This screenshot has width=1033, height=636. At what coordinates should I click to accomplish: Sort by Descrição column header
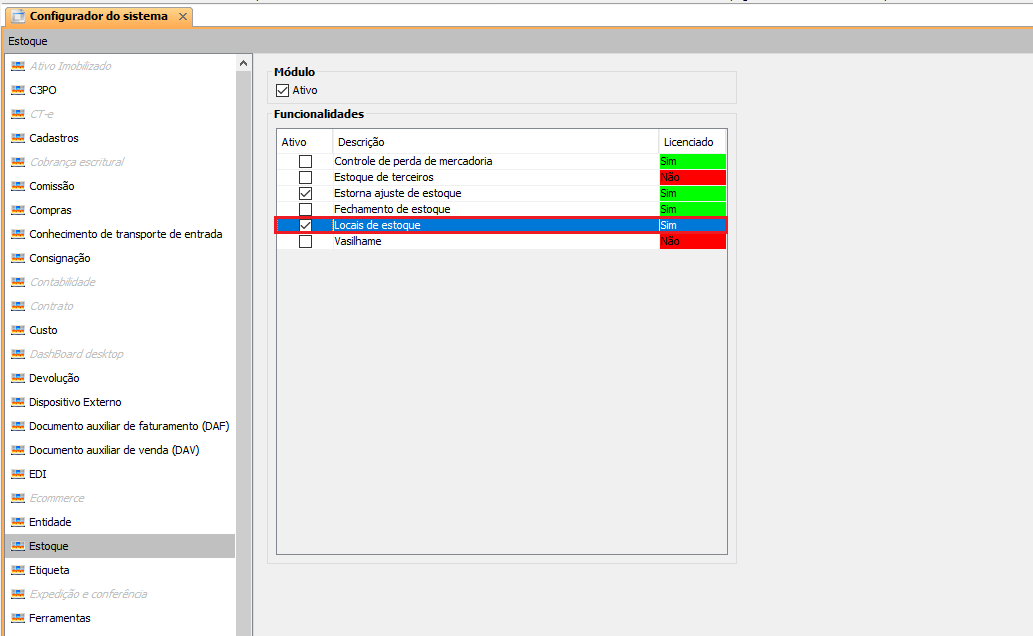coord(495,142)
